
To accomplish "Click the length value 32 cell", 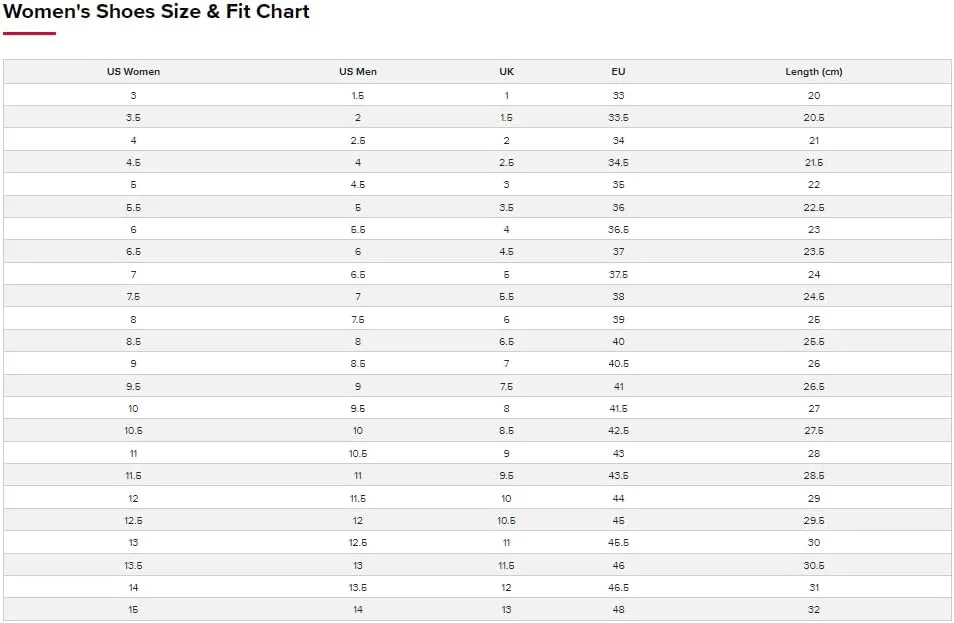I will pos(813,609).
